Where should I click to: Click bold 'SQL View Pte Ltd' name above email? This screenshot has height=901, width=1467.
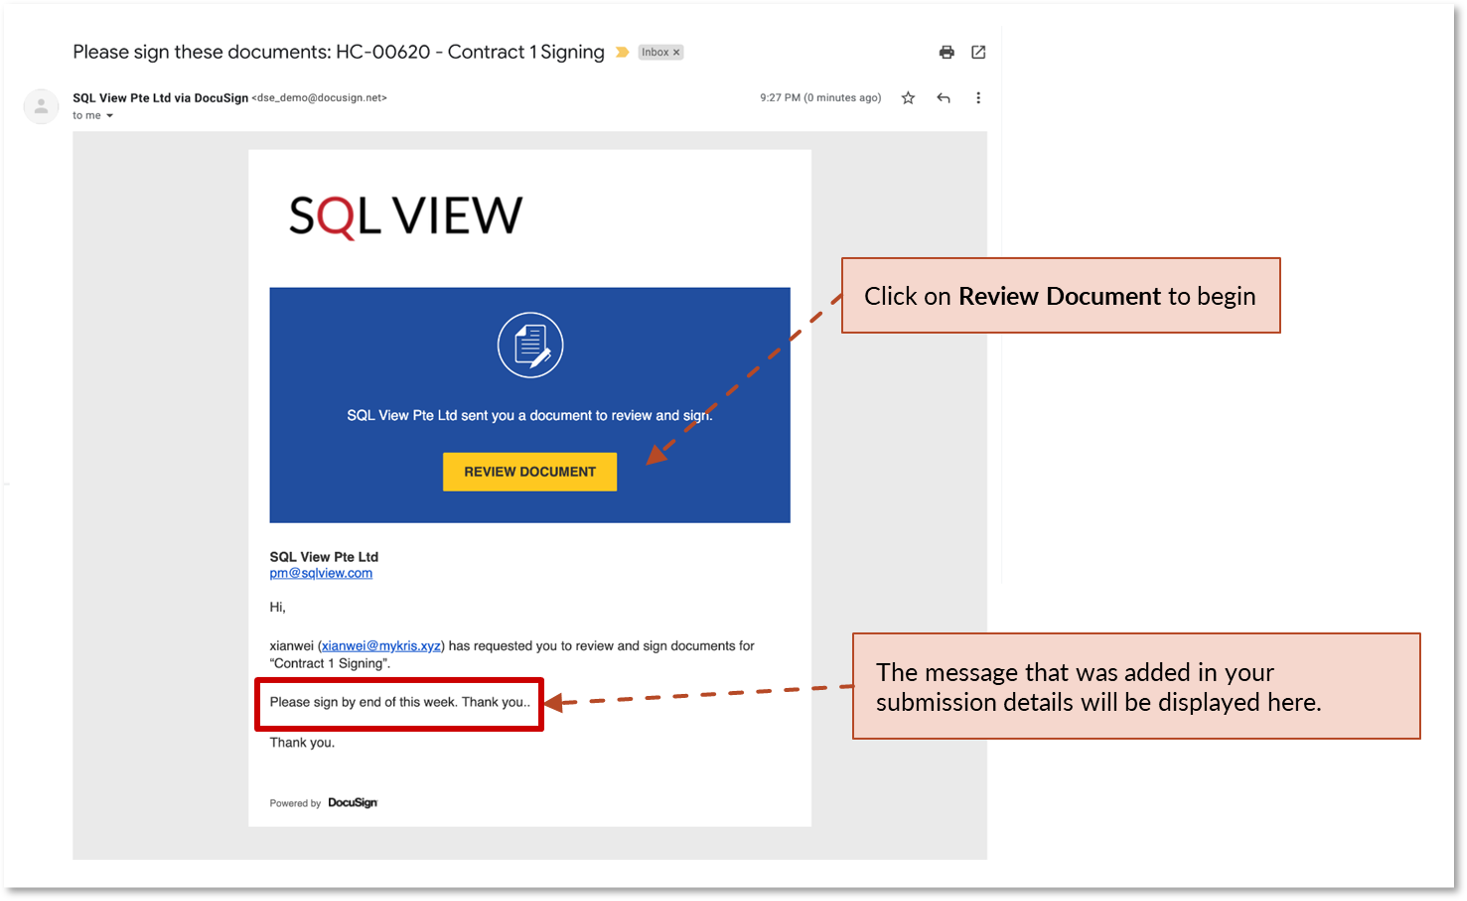tap(324, 557)
